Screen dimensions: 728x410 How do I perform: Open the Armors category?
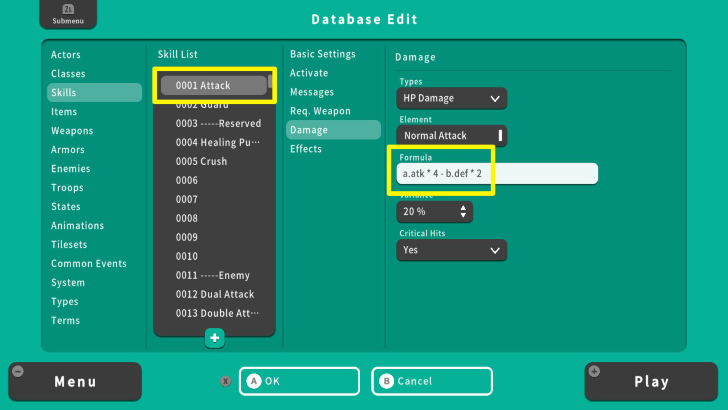coord(68,150)
